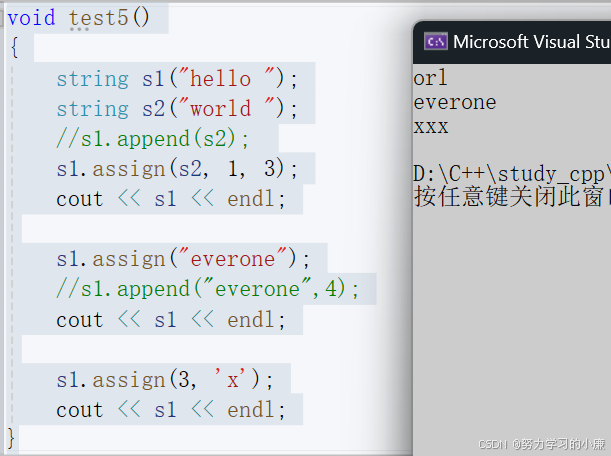
Task: Click the "hello " string literal
Action: [227, 78]
